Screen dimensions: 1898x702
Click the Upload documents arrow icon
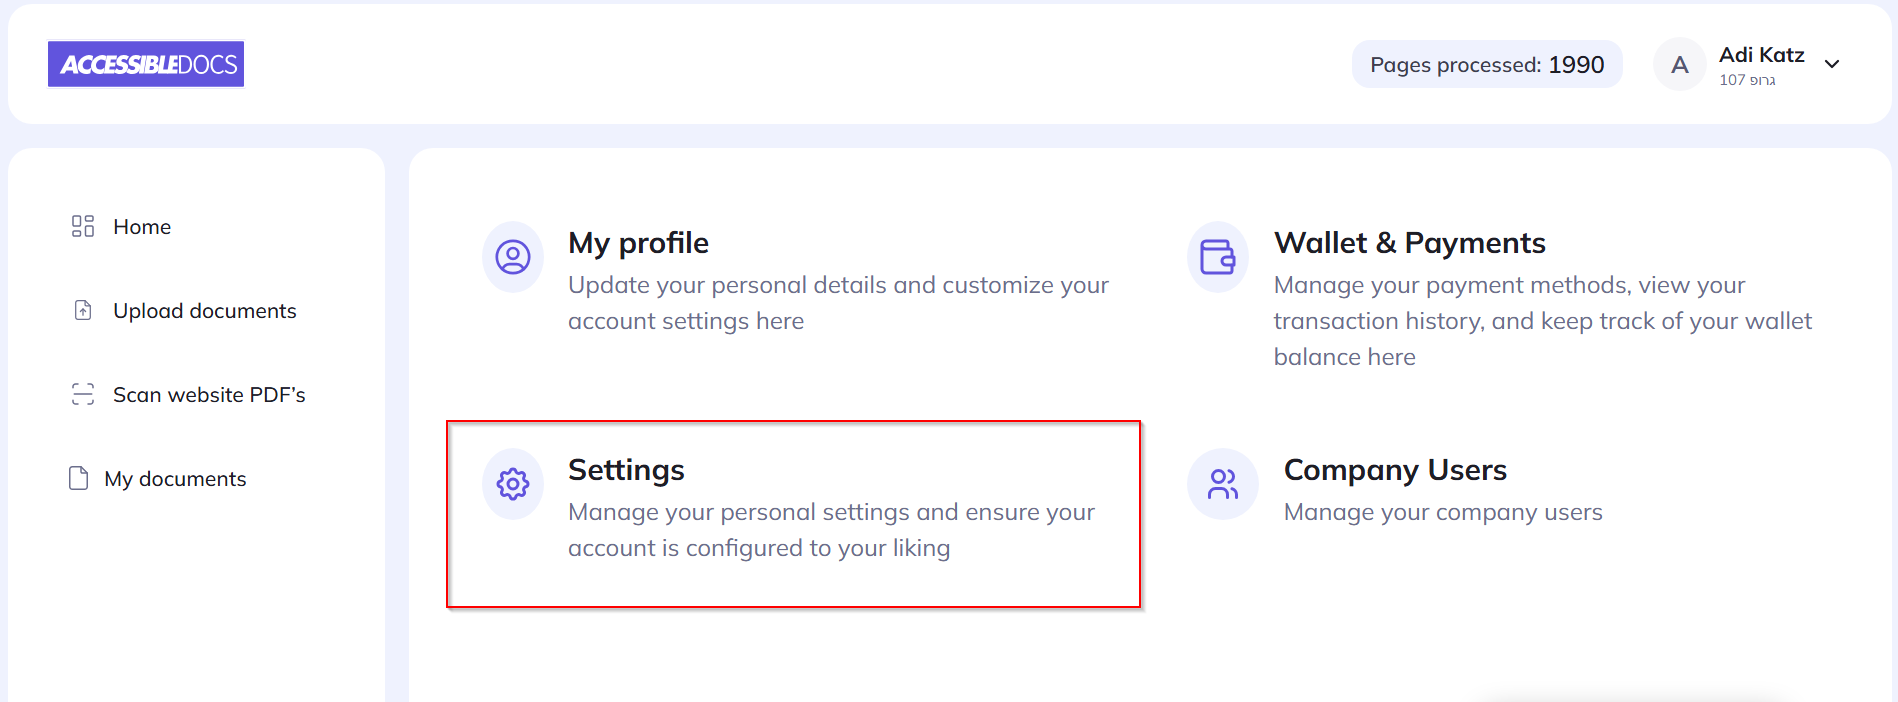click(x=83, y=310)
